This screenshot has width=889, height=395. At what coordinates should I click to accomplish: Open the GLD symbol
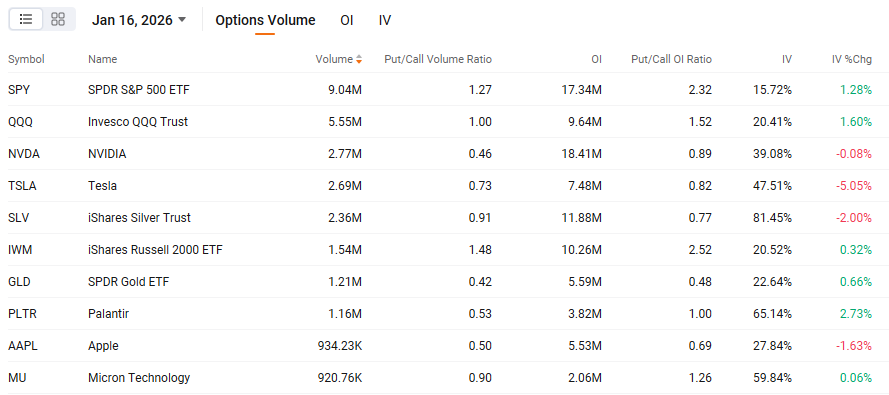coord(19,282)
